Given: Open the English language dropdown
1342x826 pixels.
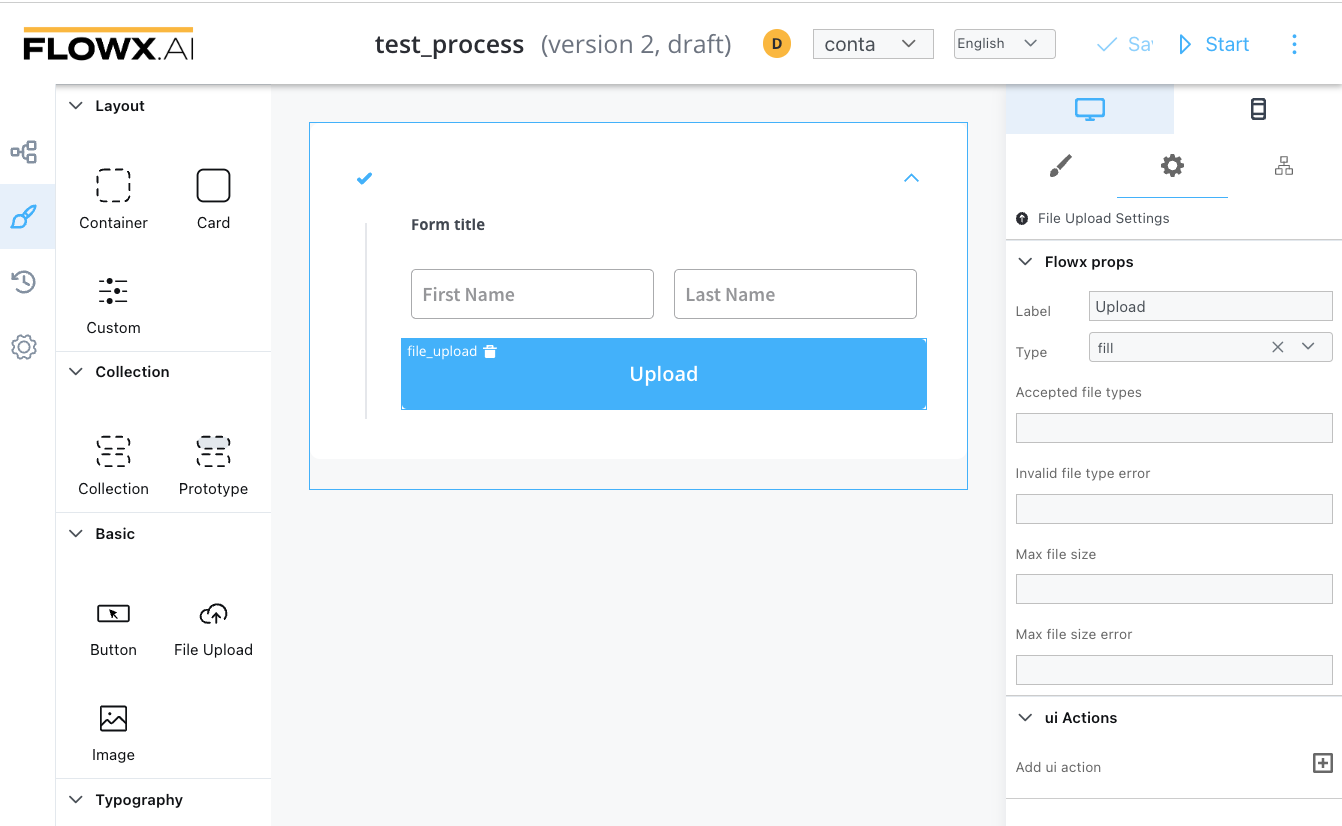Looking at the screenshot, I should coord(1004,44).
